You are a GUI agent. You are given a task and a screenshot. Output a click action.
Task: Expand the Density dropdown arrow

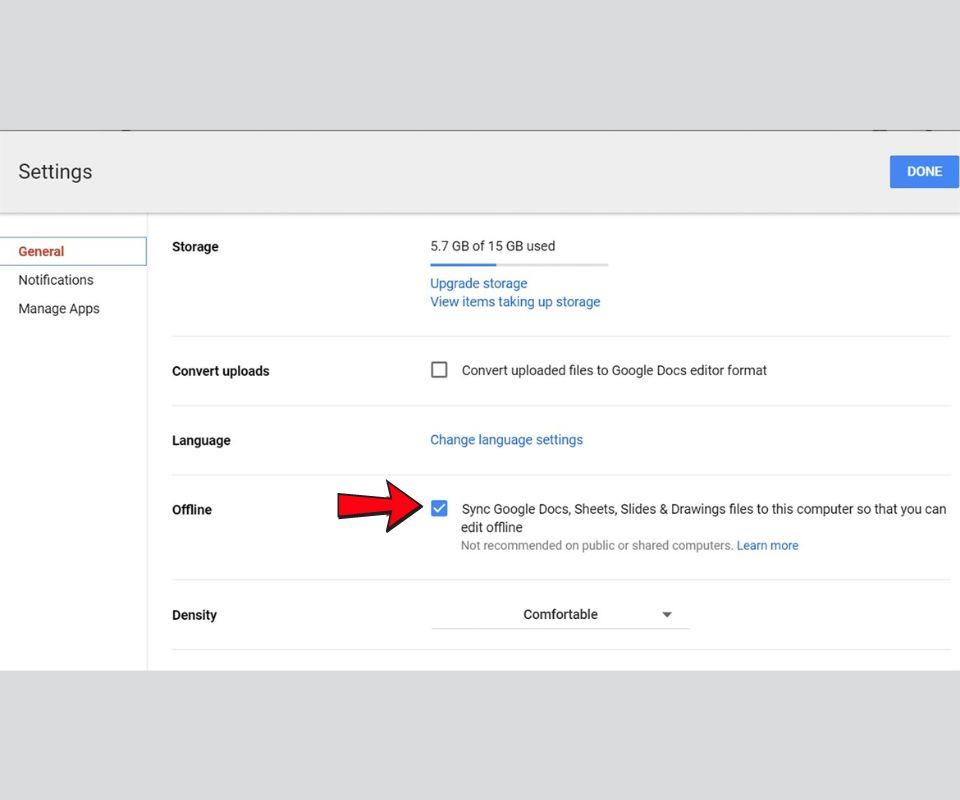point(667,615)
